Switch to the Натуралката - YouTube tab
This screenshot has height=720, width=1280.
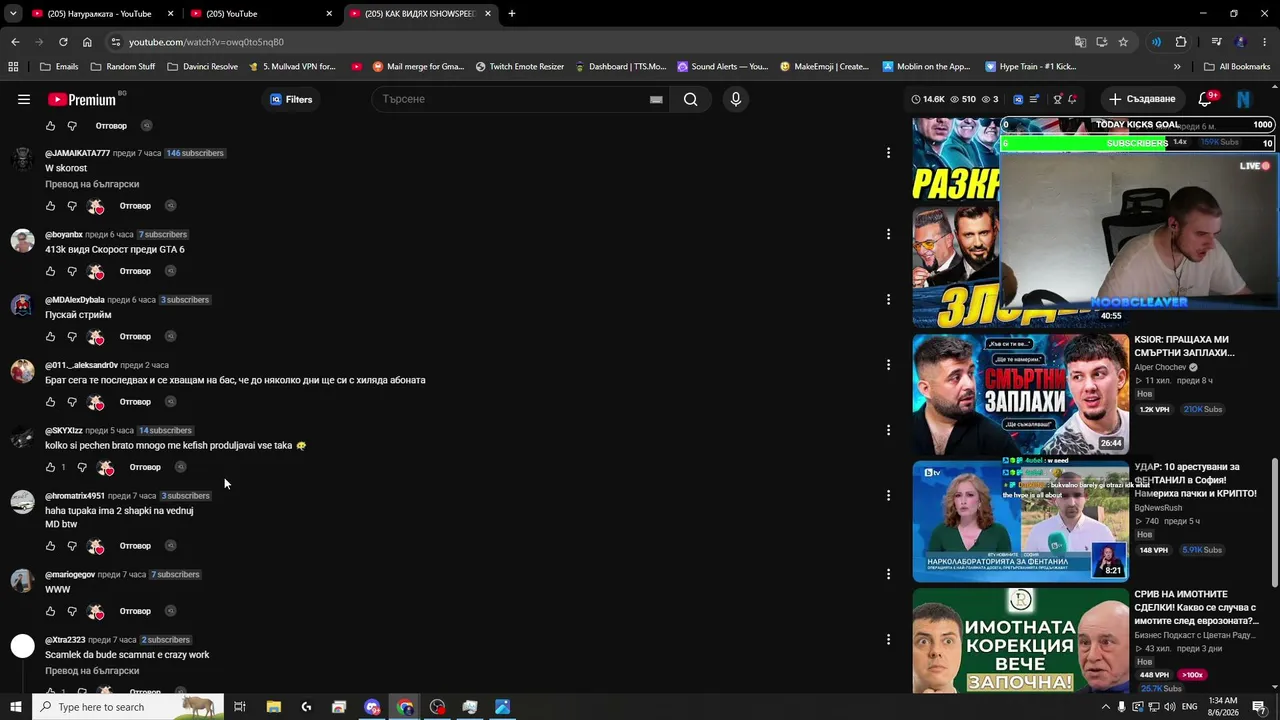click(x=102, y=14)
